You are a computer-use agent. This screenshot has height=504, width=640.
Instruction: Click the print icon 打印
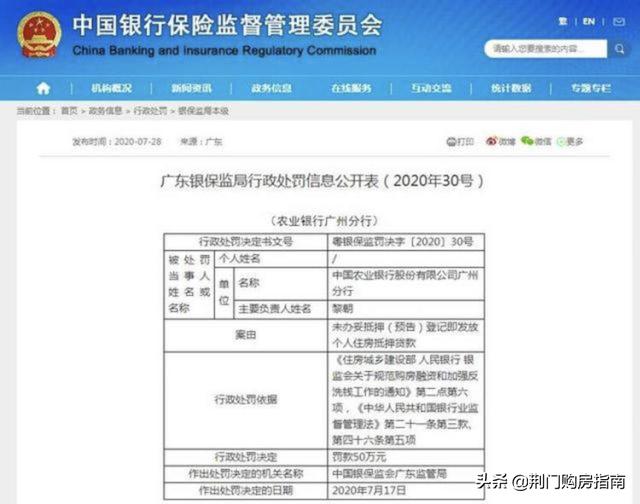[460, 142]
